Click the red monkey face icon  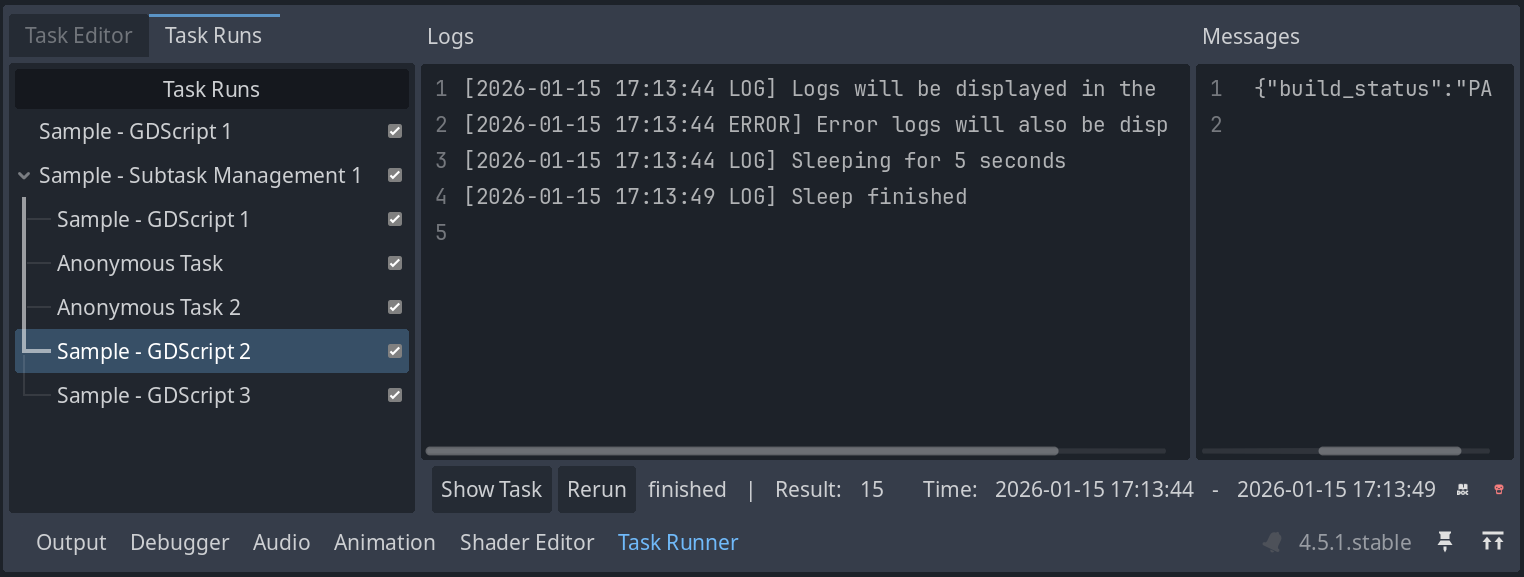point(1497,489)
